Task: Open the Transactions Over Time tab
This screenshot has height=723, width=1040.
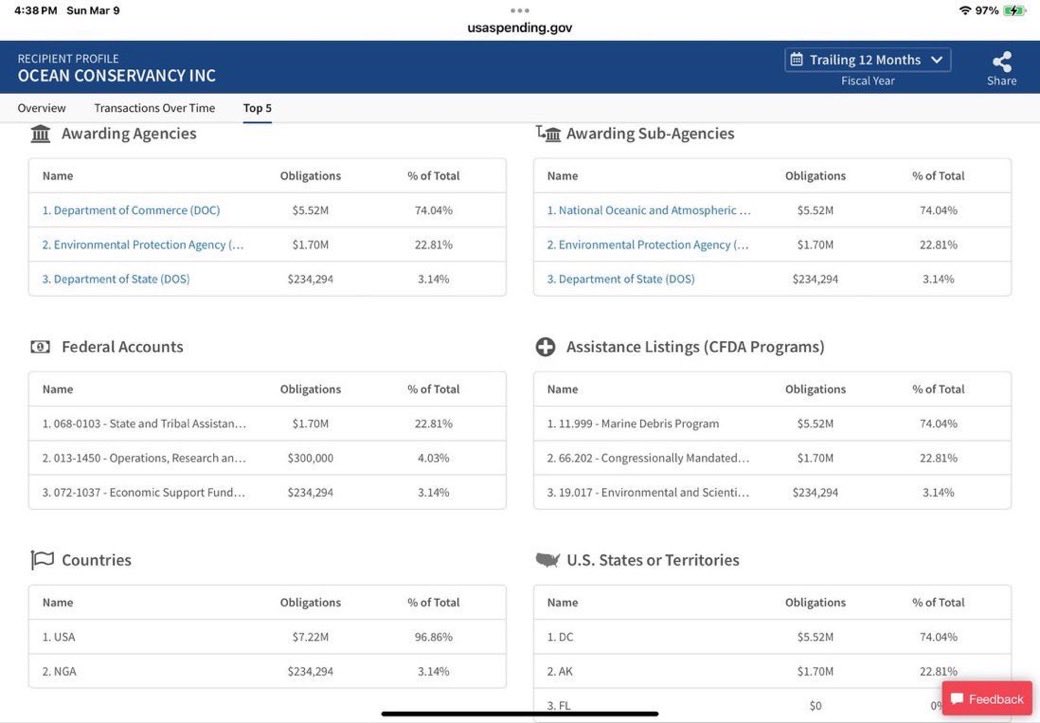Action: tap(154, 108)
